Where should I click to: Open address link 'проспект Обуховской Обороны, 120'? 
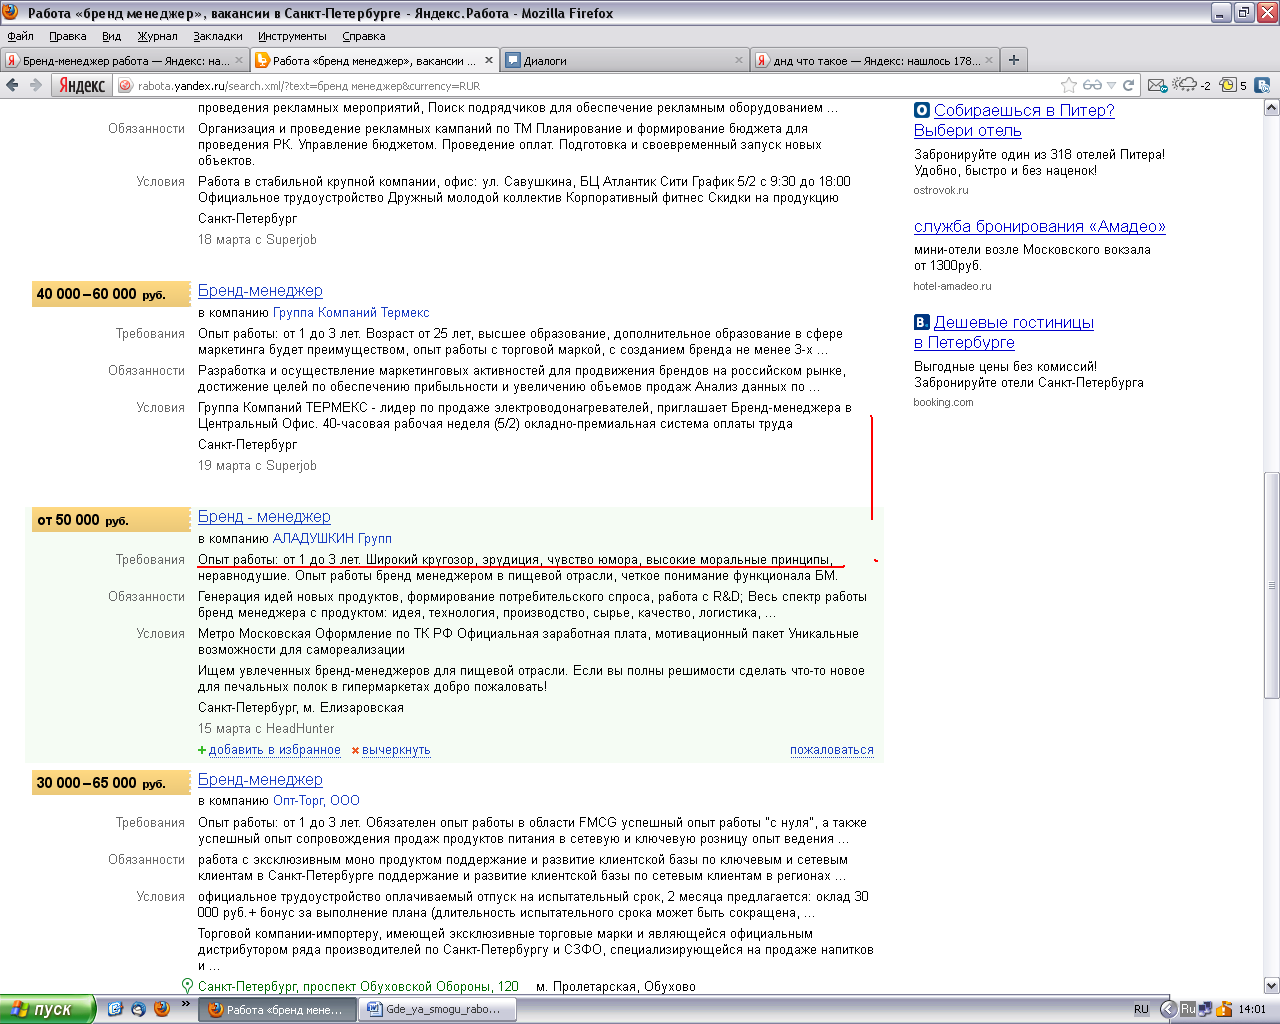pos(358,986)
